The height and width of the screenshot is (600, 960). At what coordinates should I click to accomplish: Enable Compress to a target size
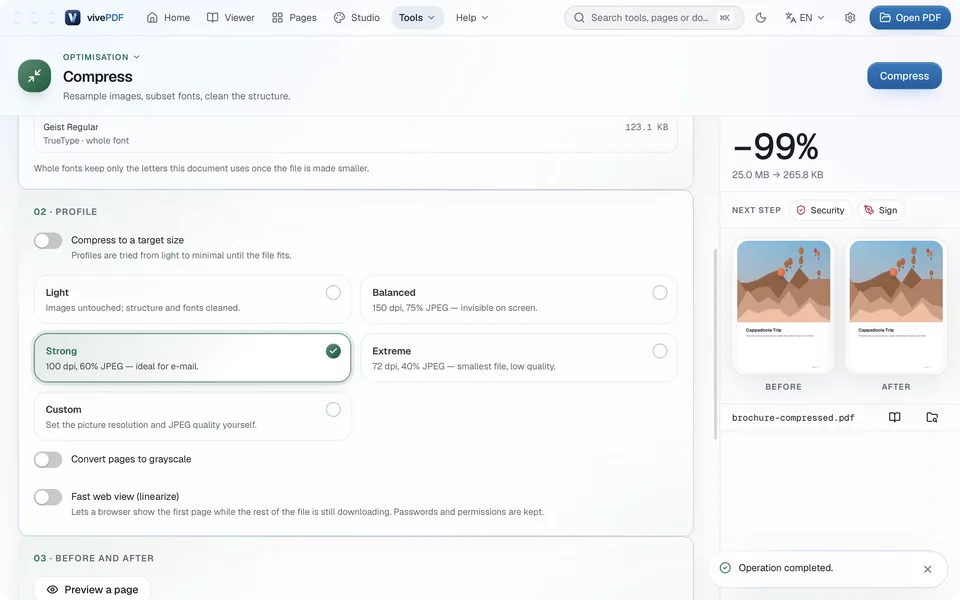coord(48,241)
